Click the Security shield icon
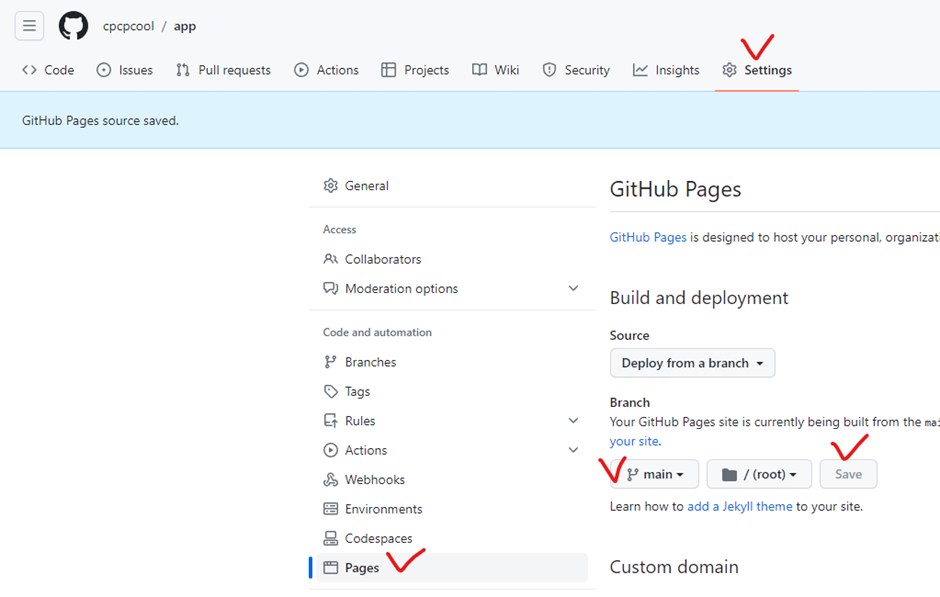Image resolution: width=940 pixels, height=597 pixels. 549,70
